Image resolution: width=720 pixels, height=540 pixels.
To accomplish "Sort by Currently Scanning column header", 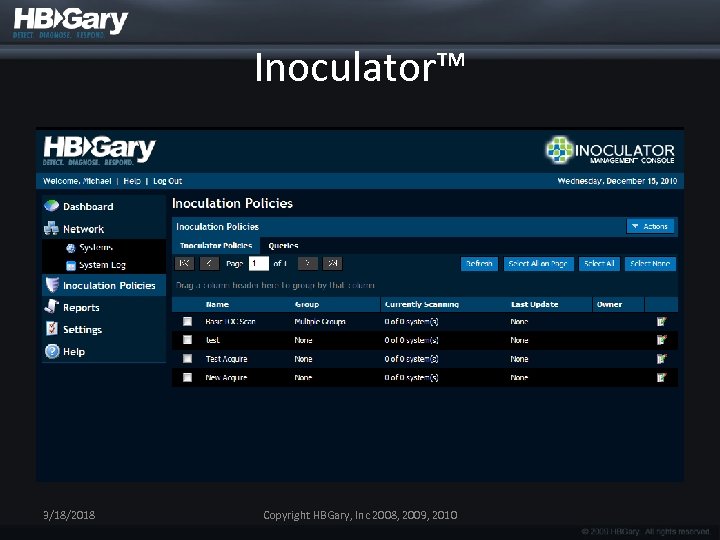I will (422, 304).
